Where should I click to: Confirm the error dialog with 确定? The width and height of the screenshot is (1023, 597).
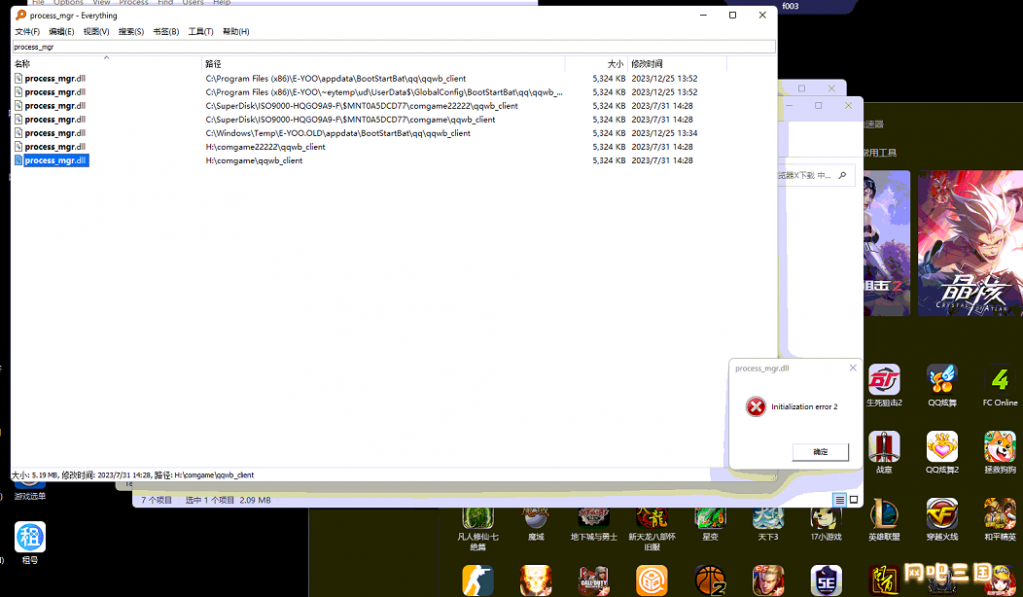click(x=820, y=452)
